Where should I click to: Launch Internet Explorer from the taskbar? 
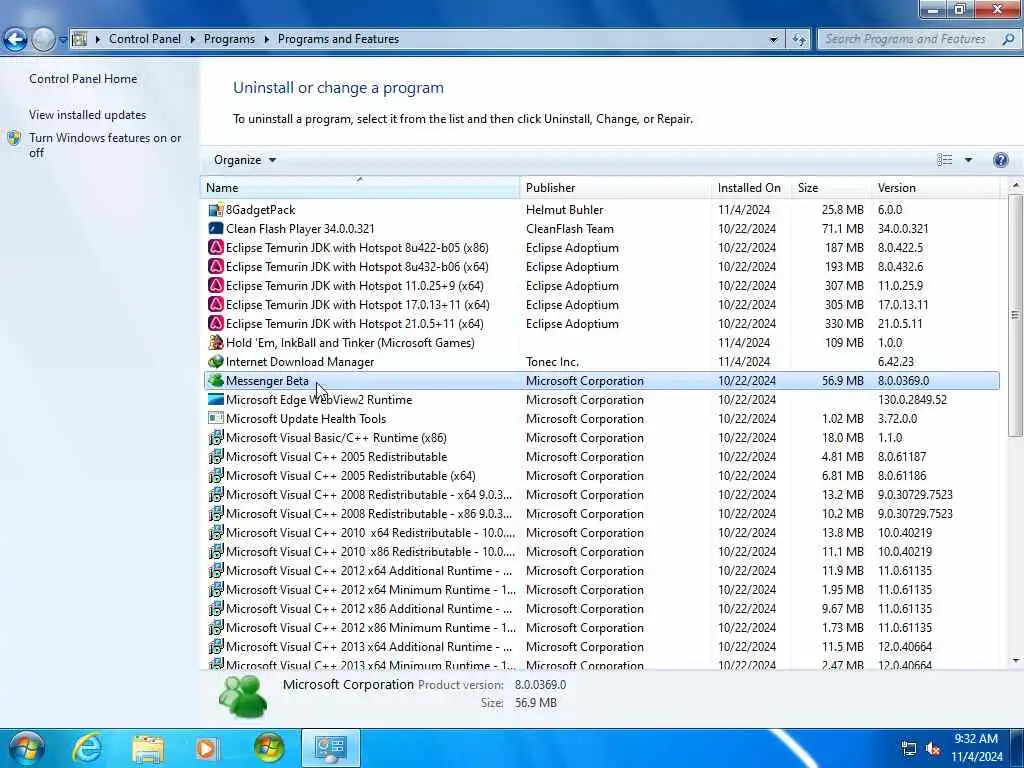click(x=87, y=748)
